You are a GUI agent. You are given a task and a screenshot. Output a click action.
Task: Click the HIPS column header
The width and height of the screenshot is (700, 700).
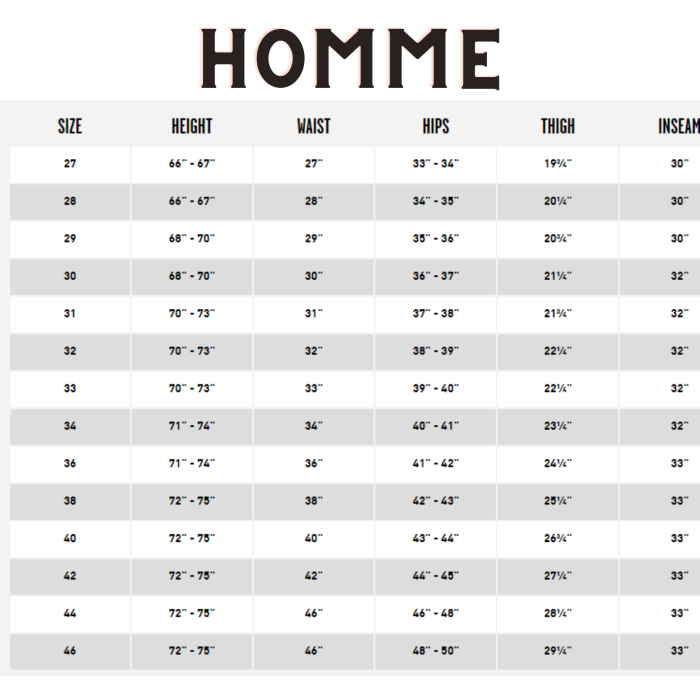pos(436,126)
